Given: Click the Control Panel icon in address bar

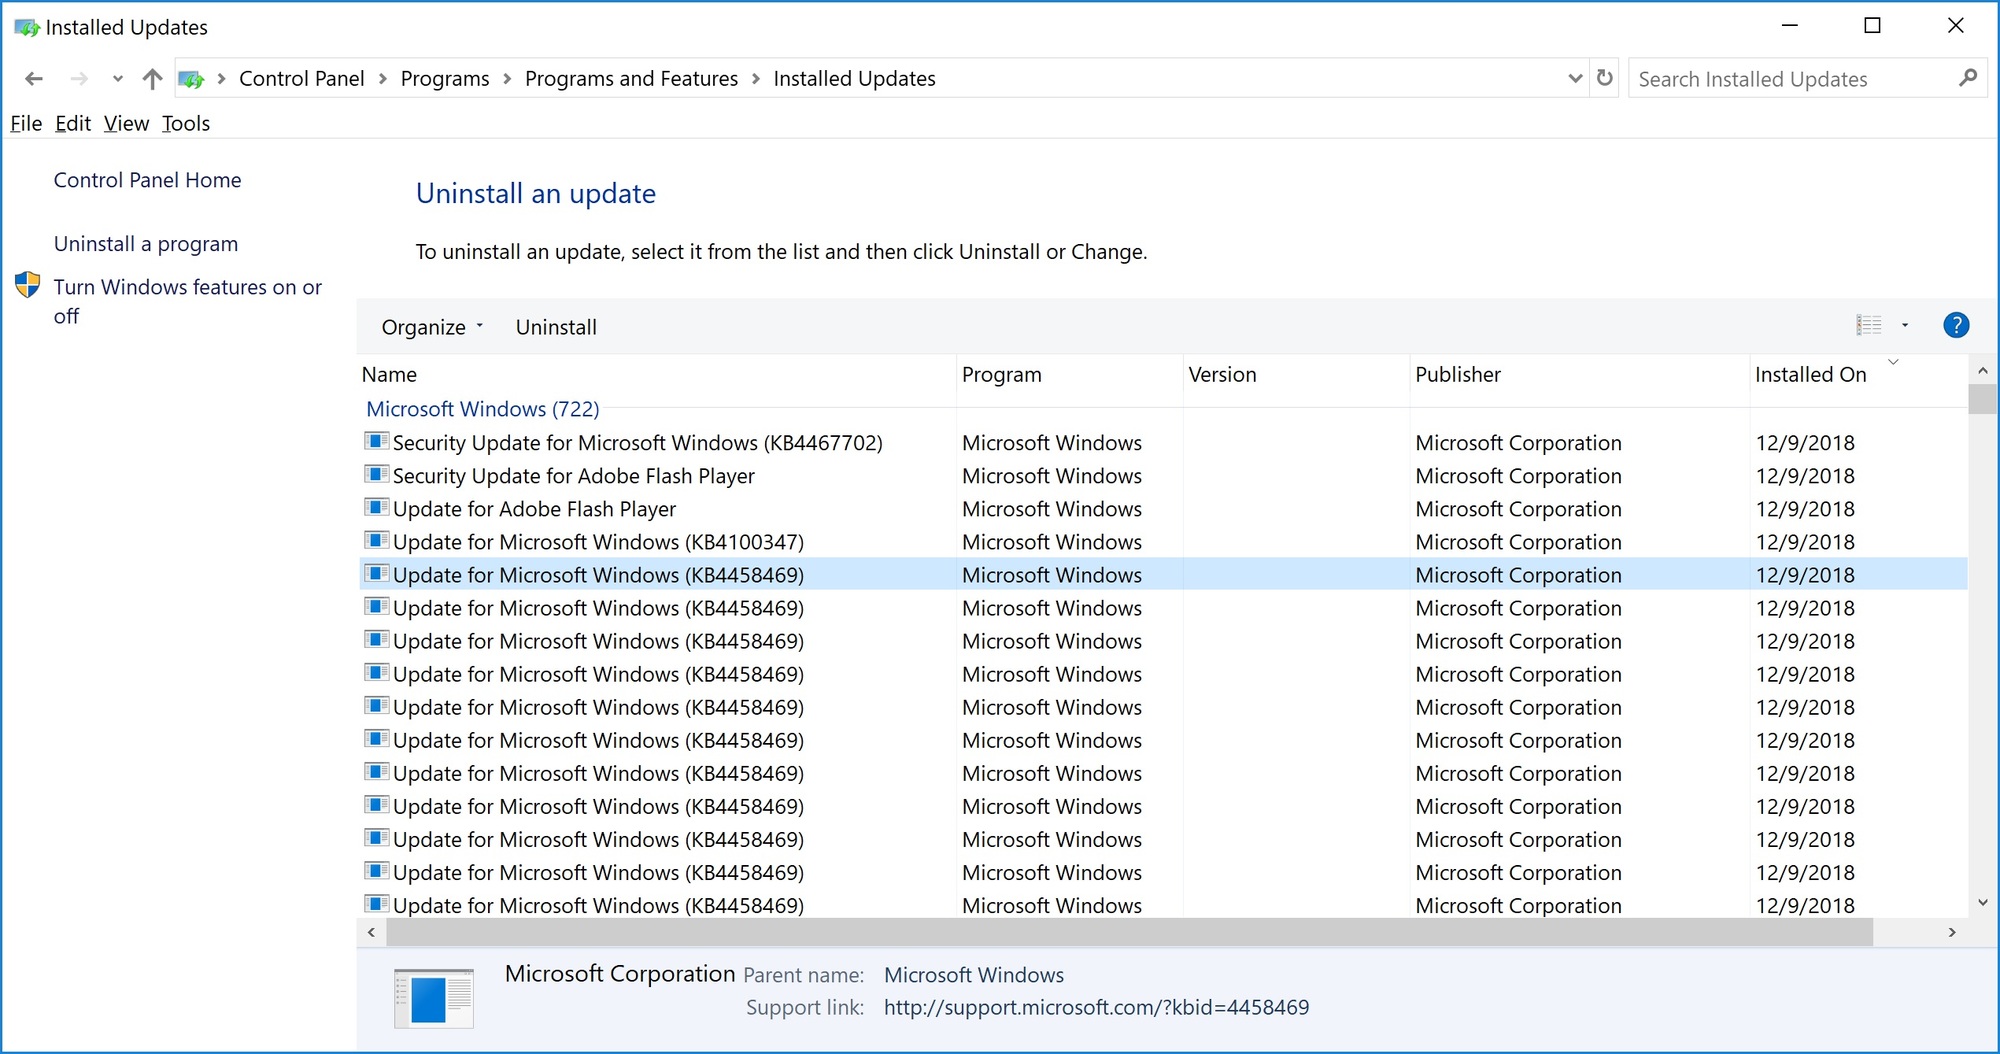Looking at the screenshot, I should point(191,79).
